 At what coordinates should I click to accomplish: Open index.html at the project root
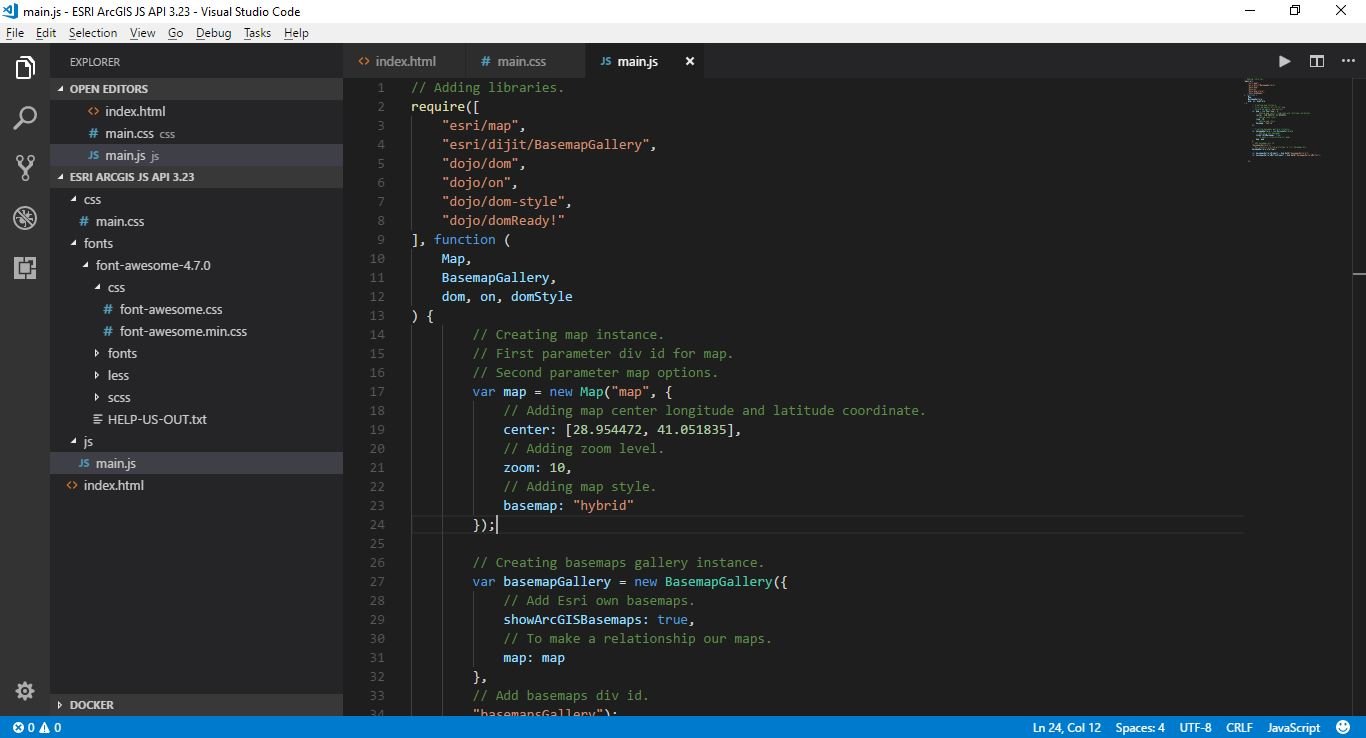[x=196, y=485]
